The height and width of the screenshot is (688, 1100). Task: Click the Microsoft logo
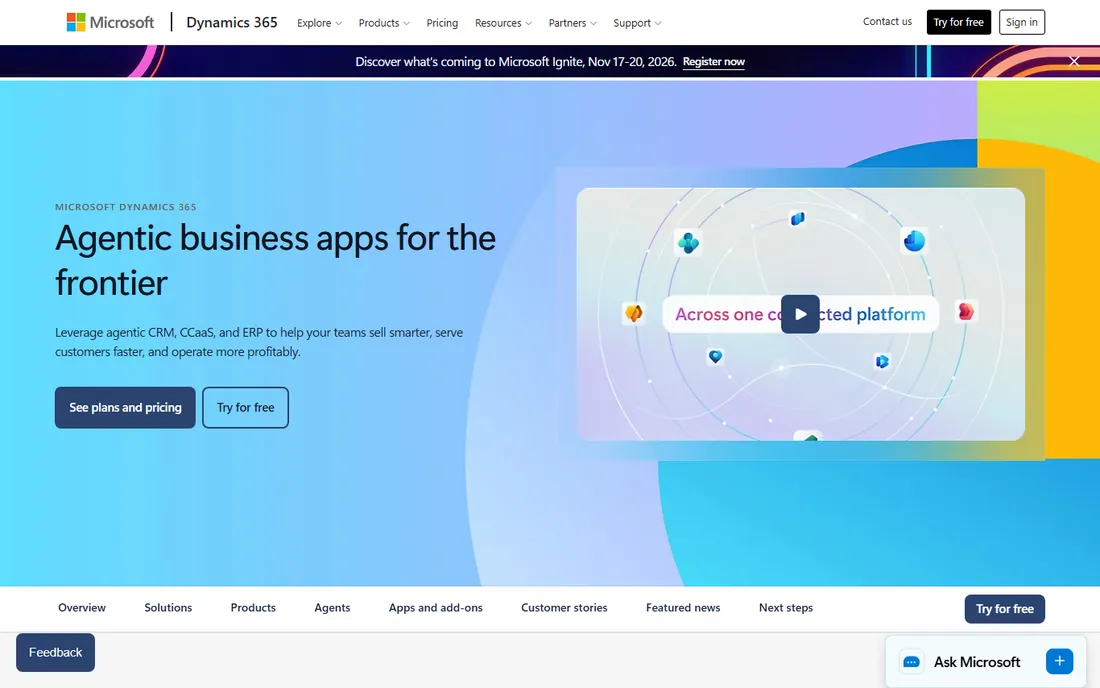point(110,22)
